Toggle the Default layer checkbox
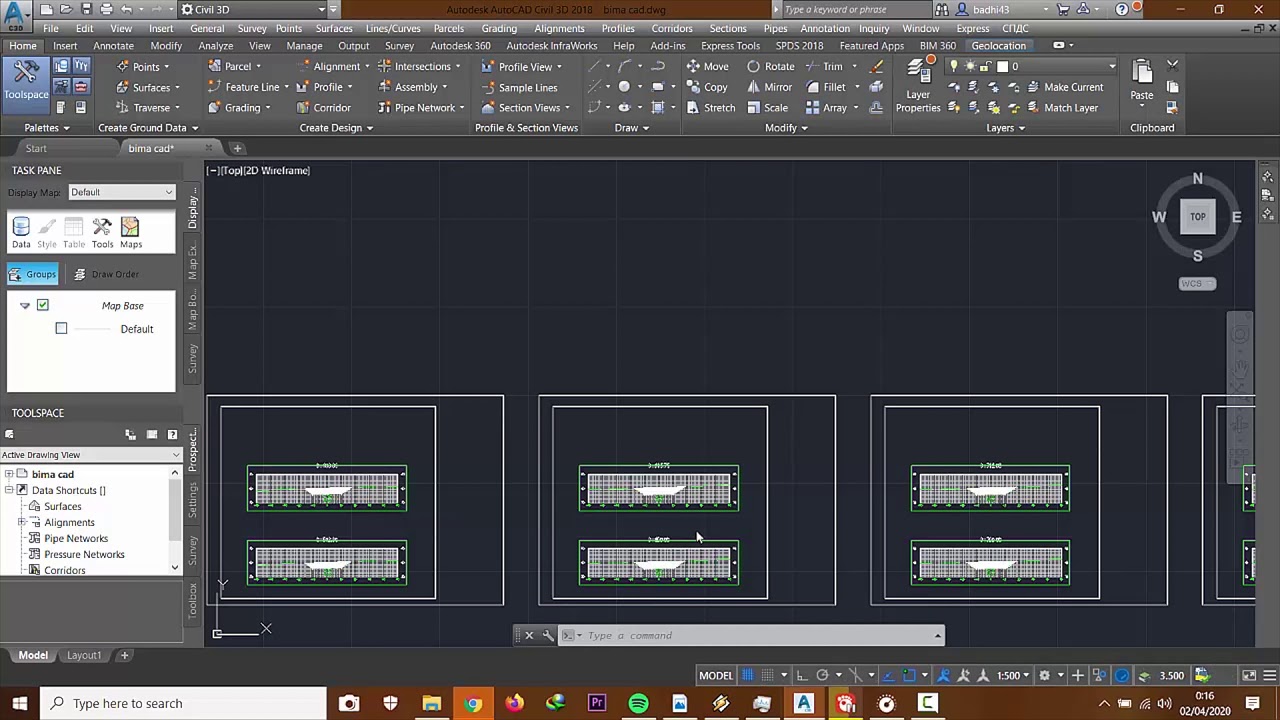The height and width of the screenshot is (720, 1280). [61, 329]
